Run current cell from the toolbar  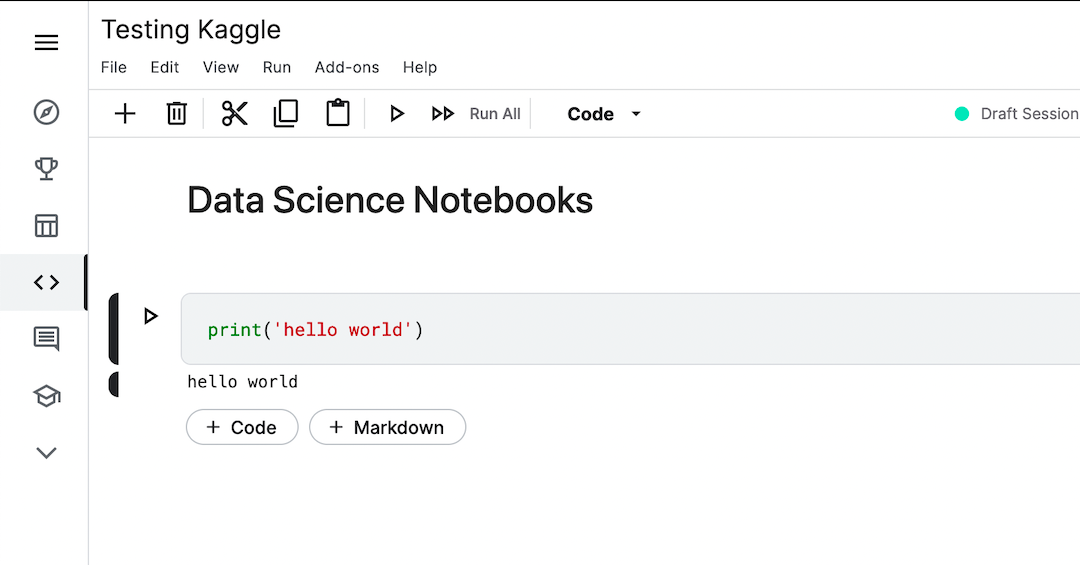point(397,114)
